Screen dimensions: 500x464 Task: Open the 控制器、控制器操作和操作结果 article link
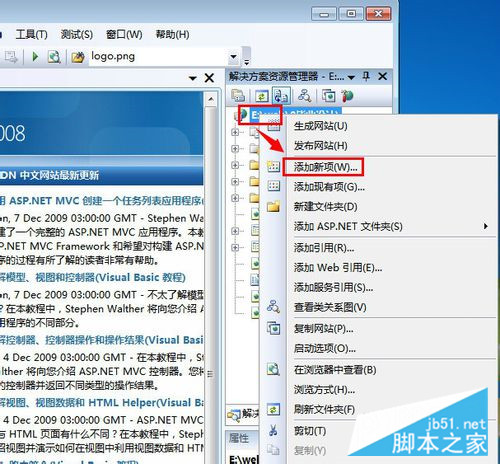pyautogui.click(x=102, y=340)
